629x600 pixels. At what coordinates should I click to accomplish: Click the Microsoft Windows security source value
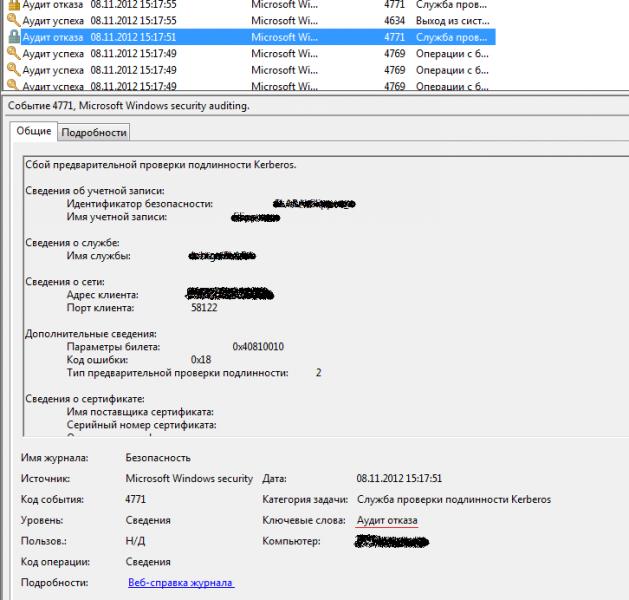(189, 478)
